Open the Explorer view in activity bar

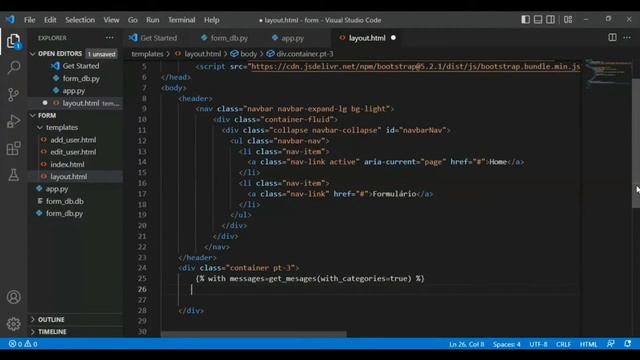13,41
